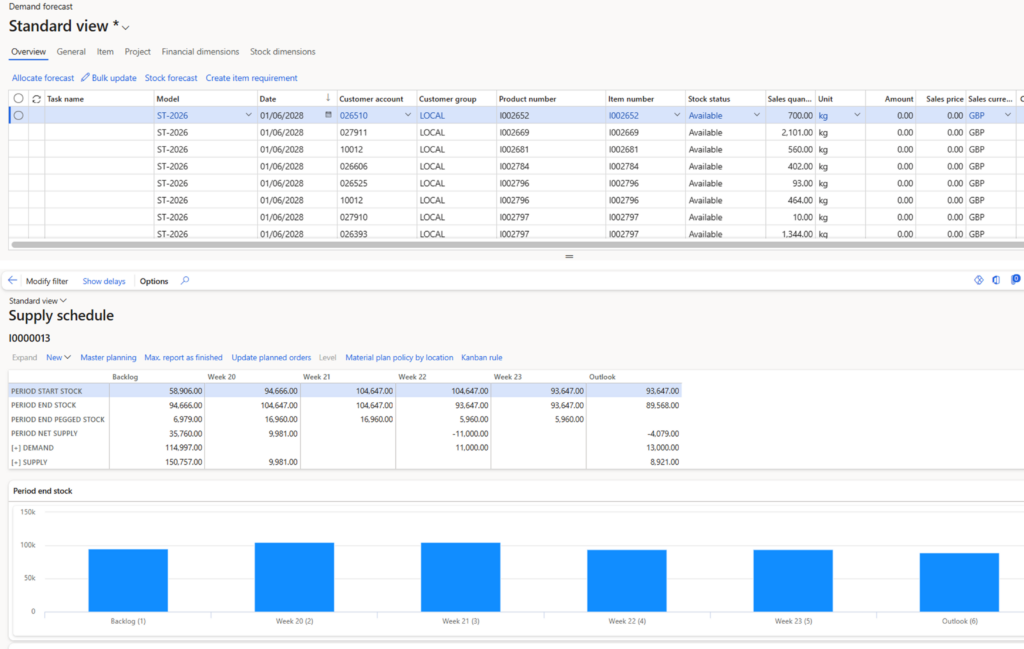Click Update planned orders
Image resolution: width=1024 pixels, height=649 pixels.
point(271,358)
